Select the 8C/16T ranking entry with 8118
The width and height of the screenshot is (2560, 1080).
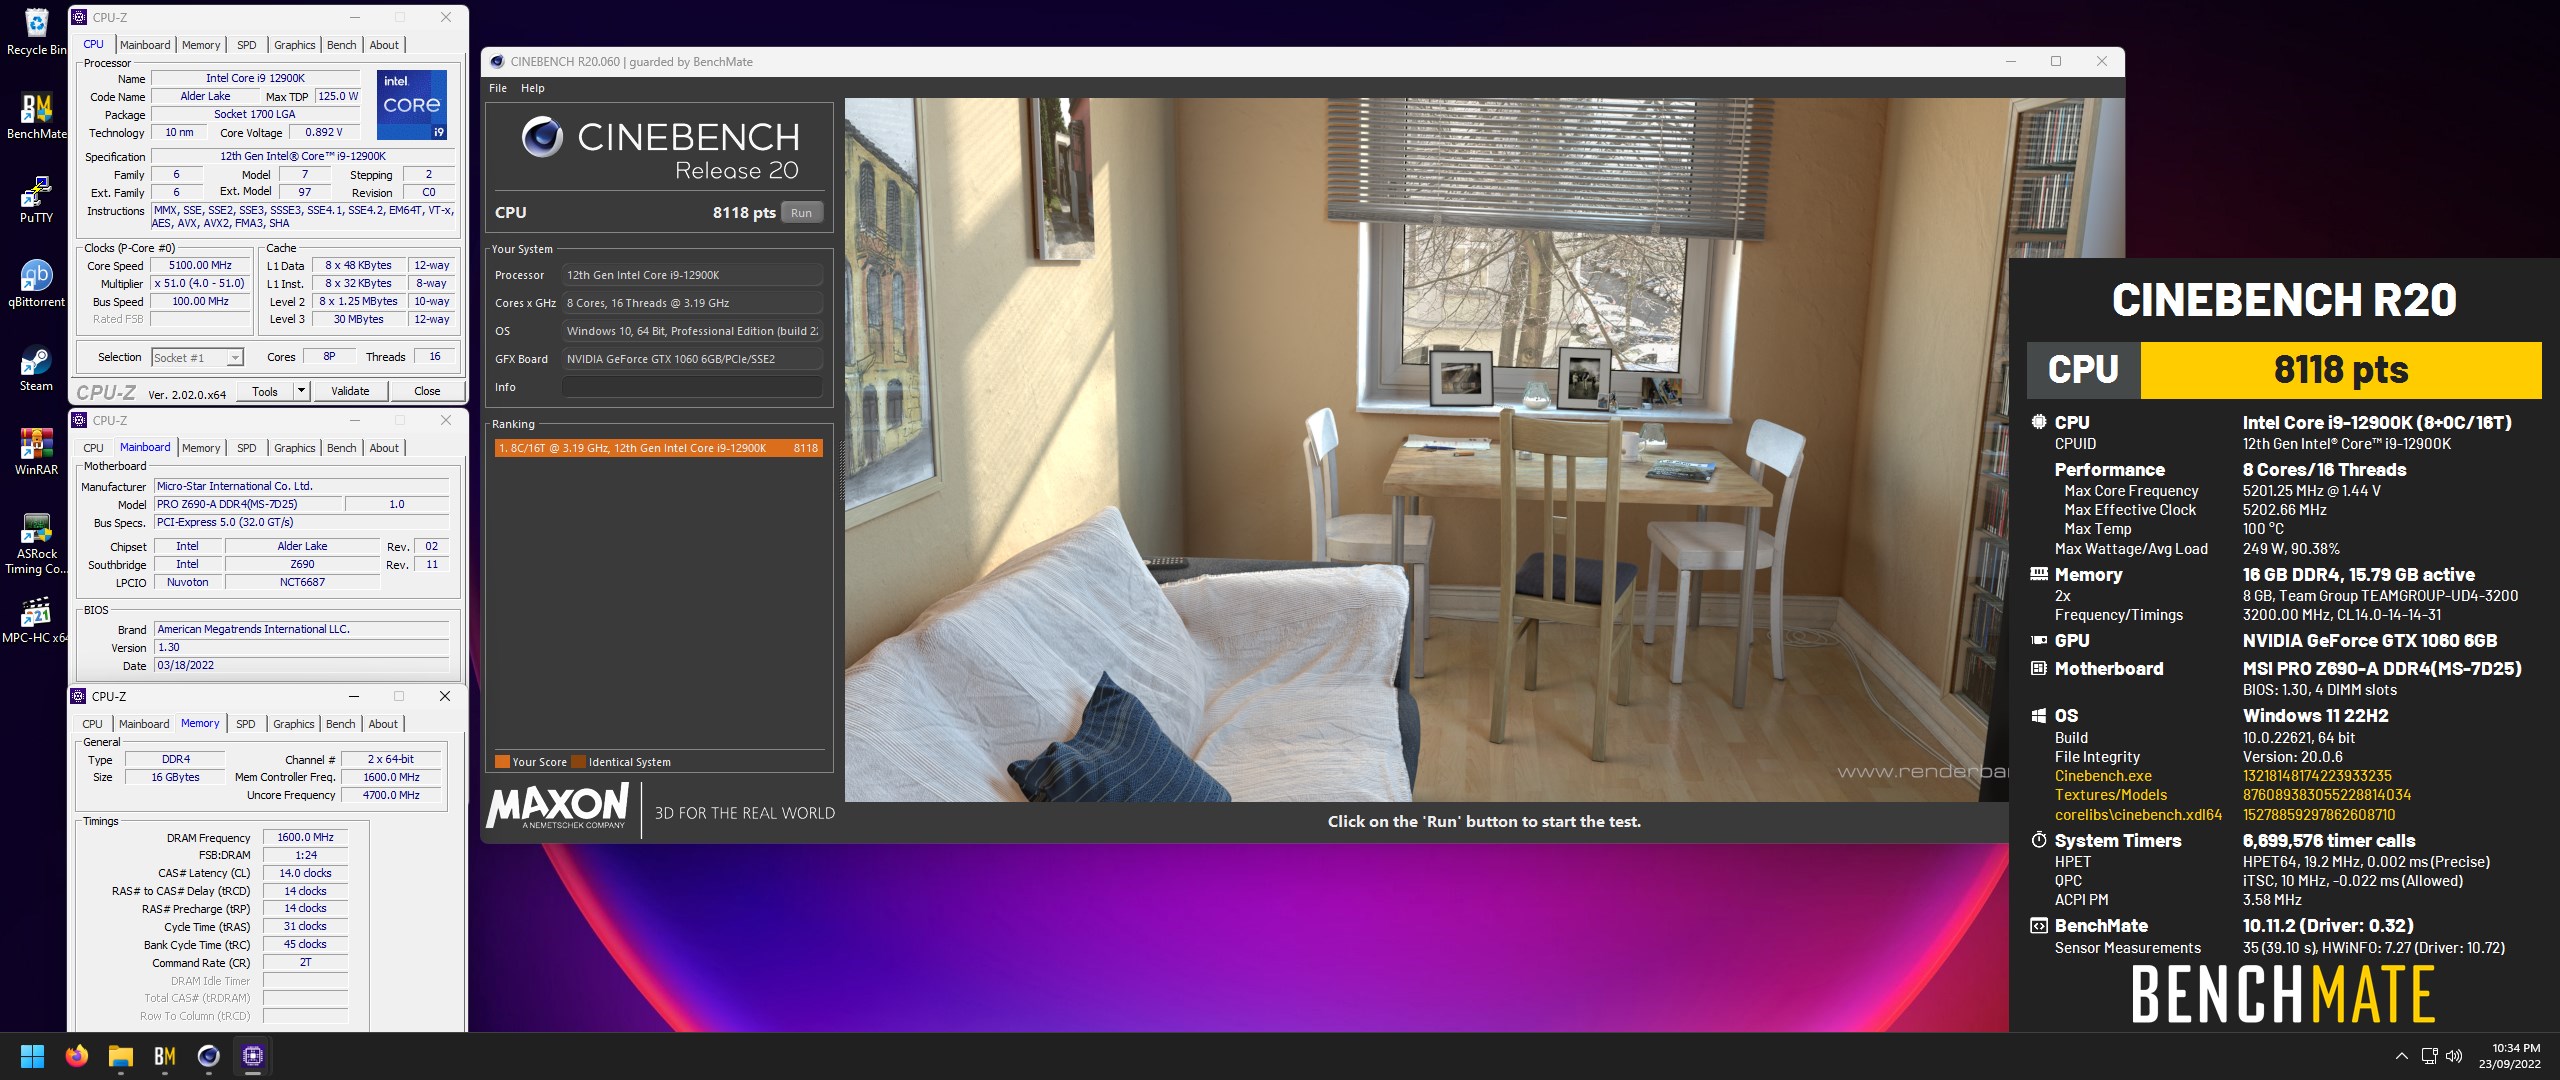658,448
